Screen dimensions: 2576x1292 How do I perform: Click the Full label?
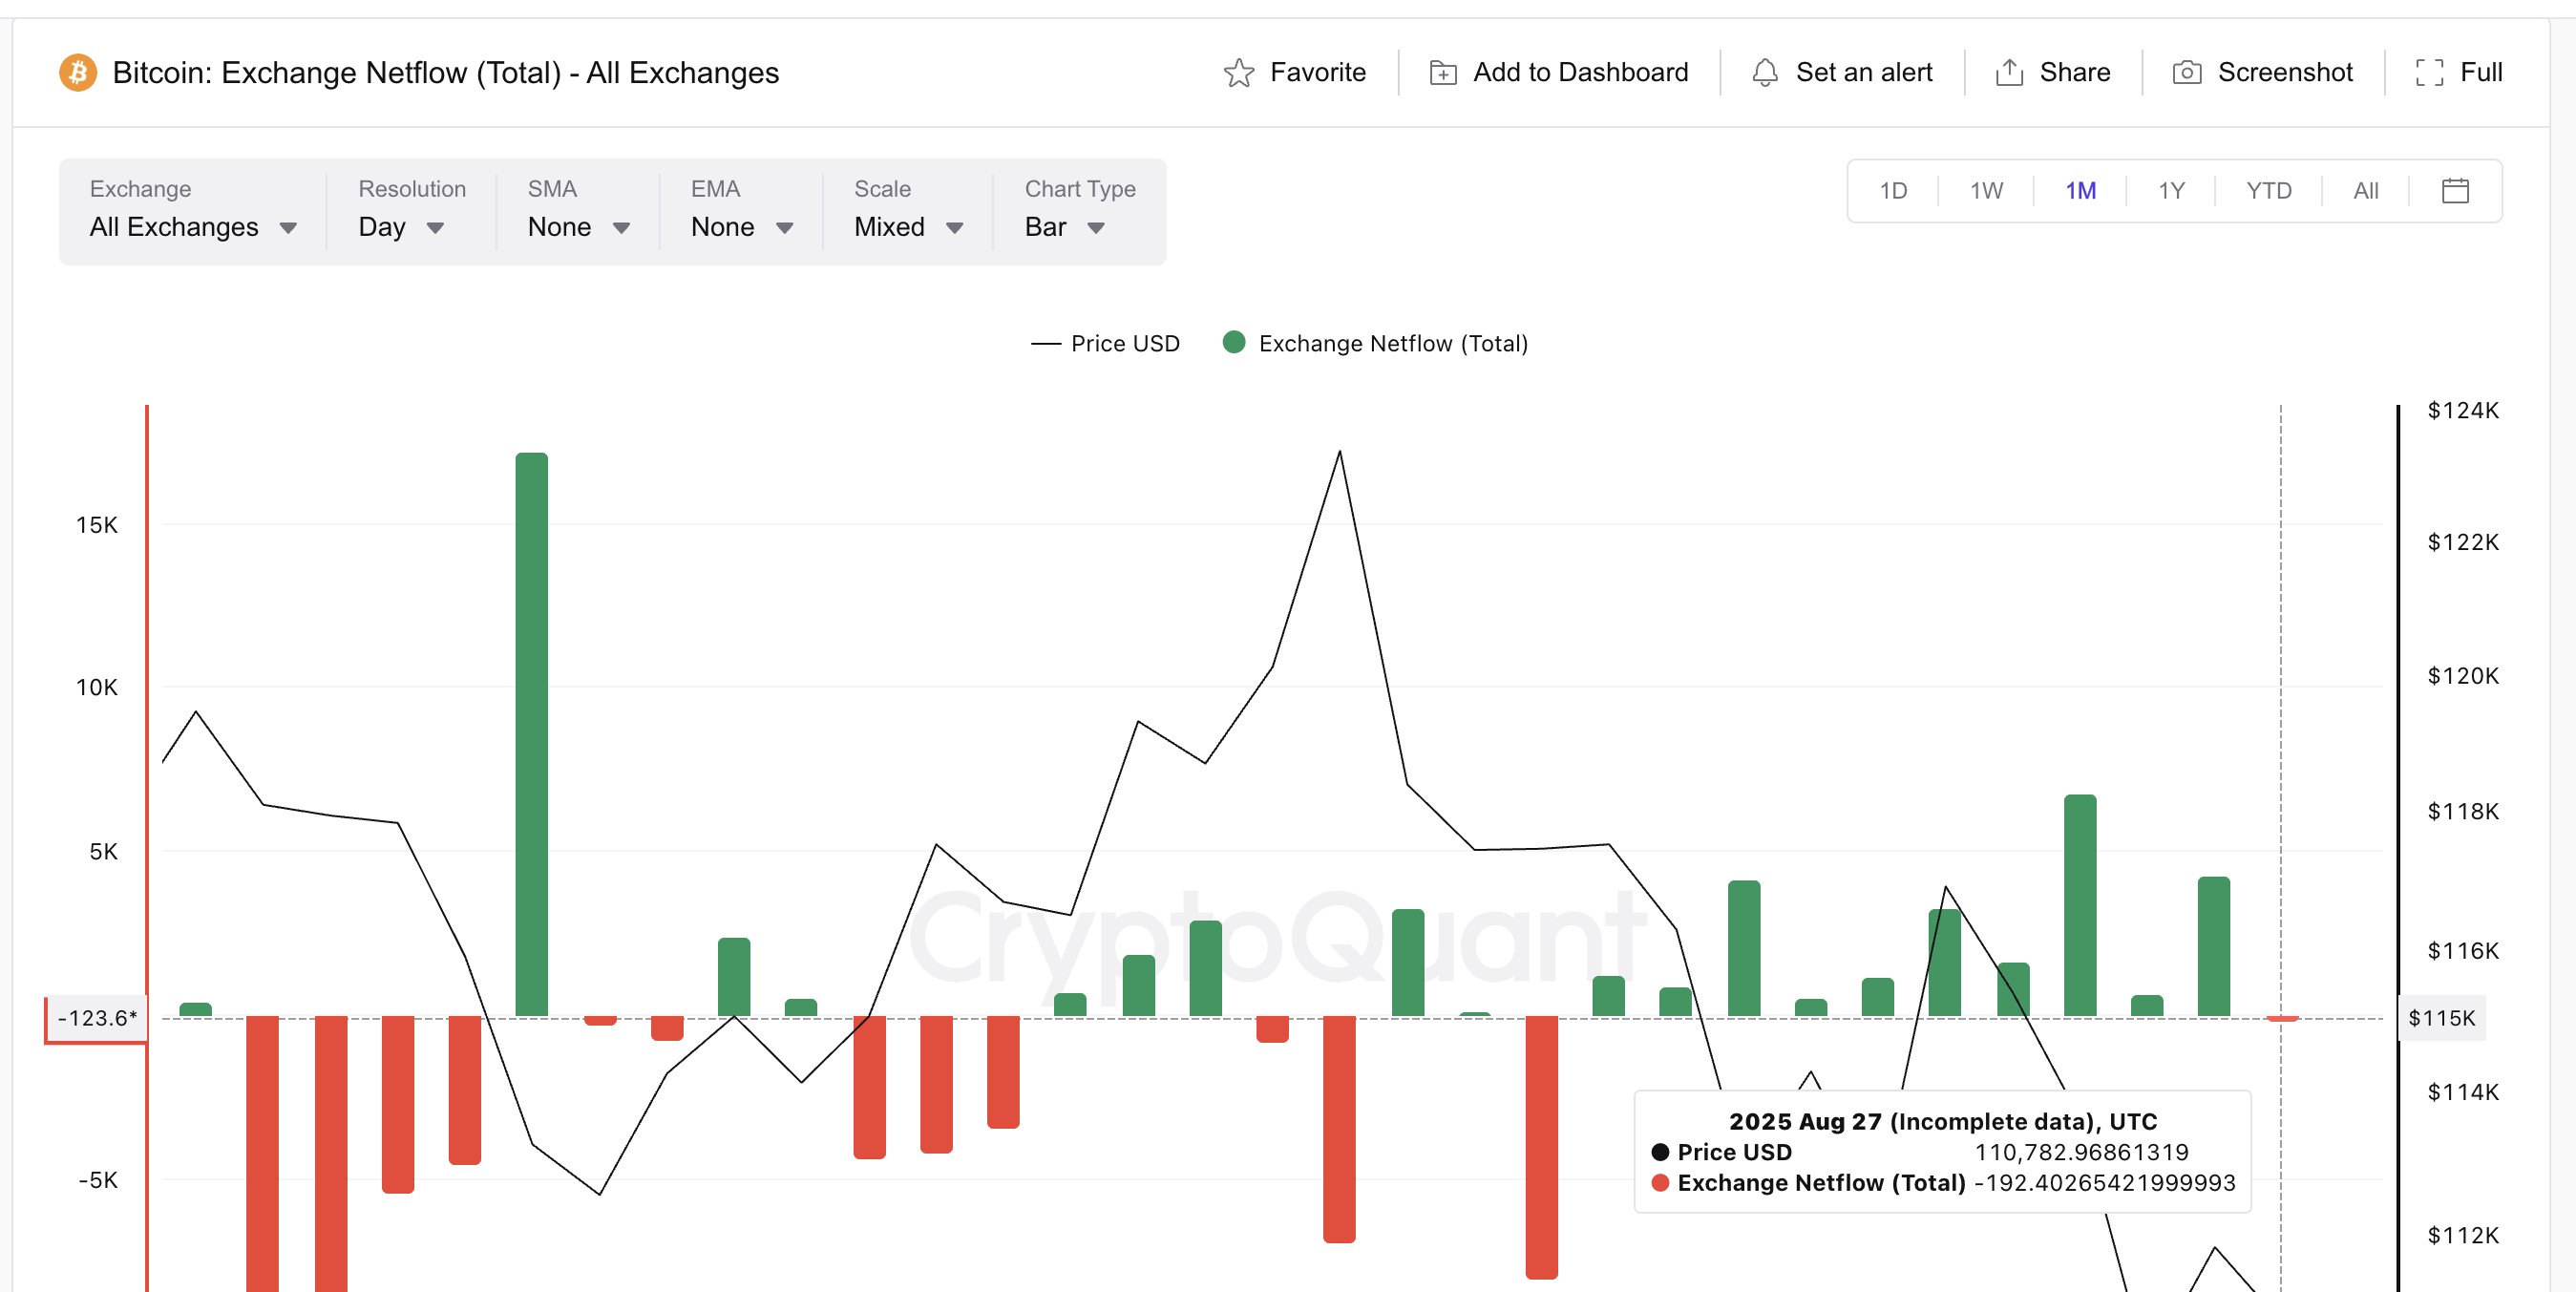pos(2481,72)
